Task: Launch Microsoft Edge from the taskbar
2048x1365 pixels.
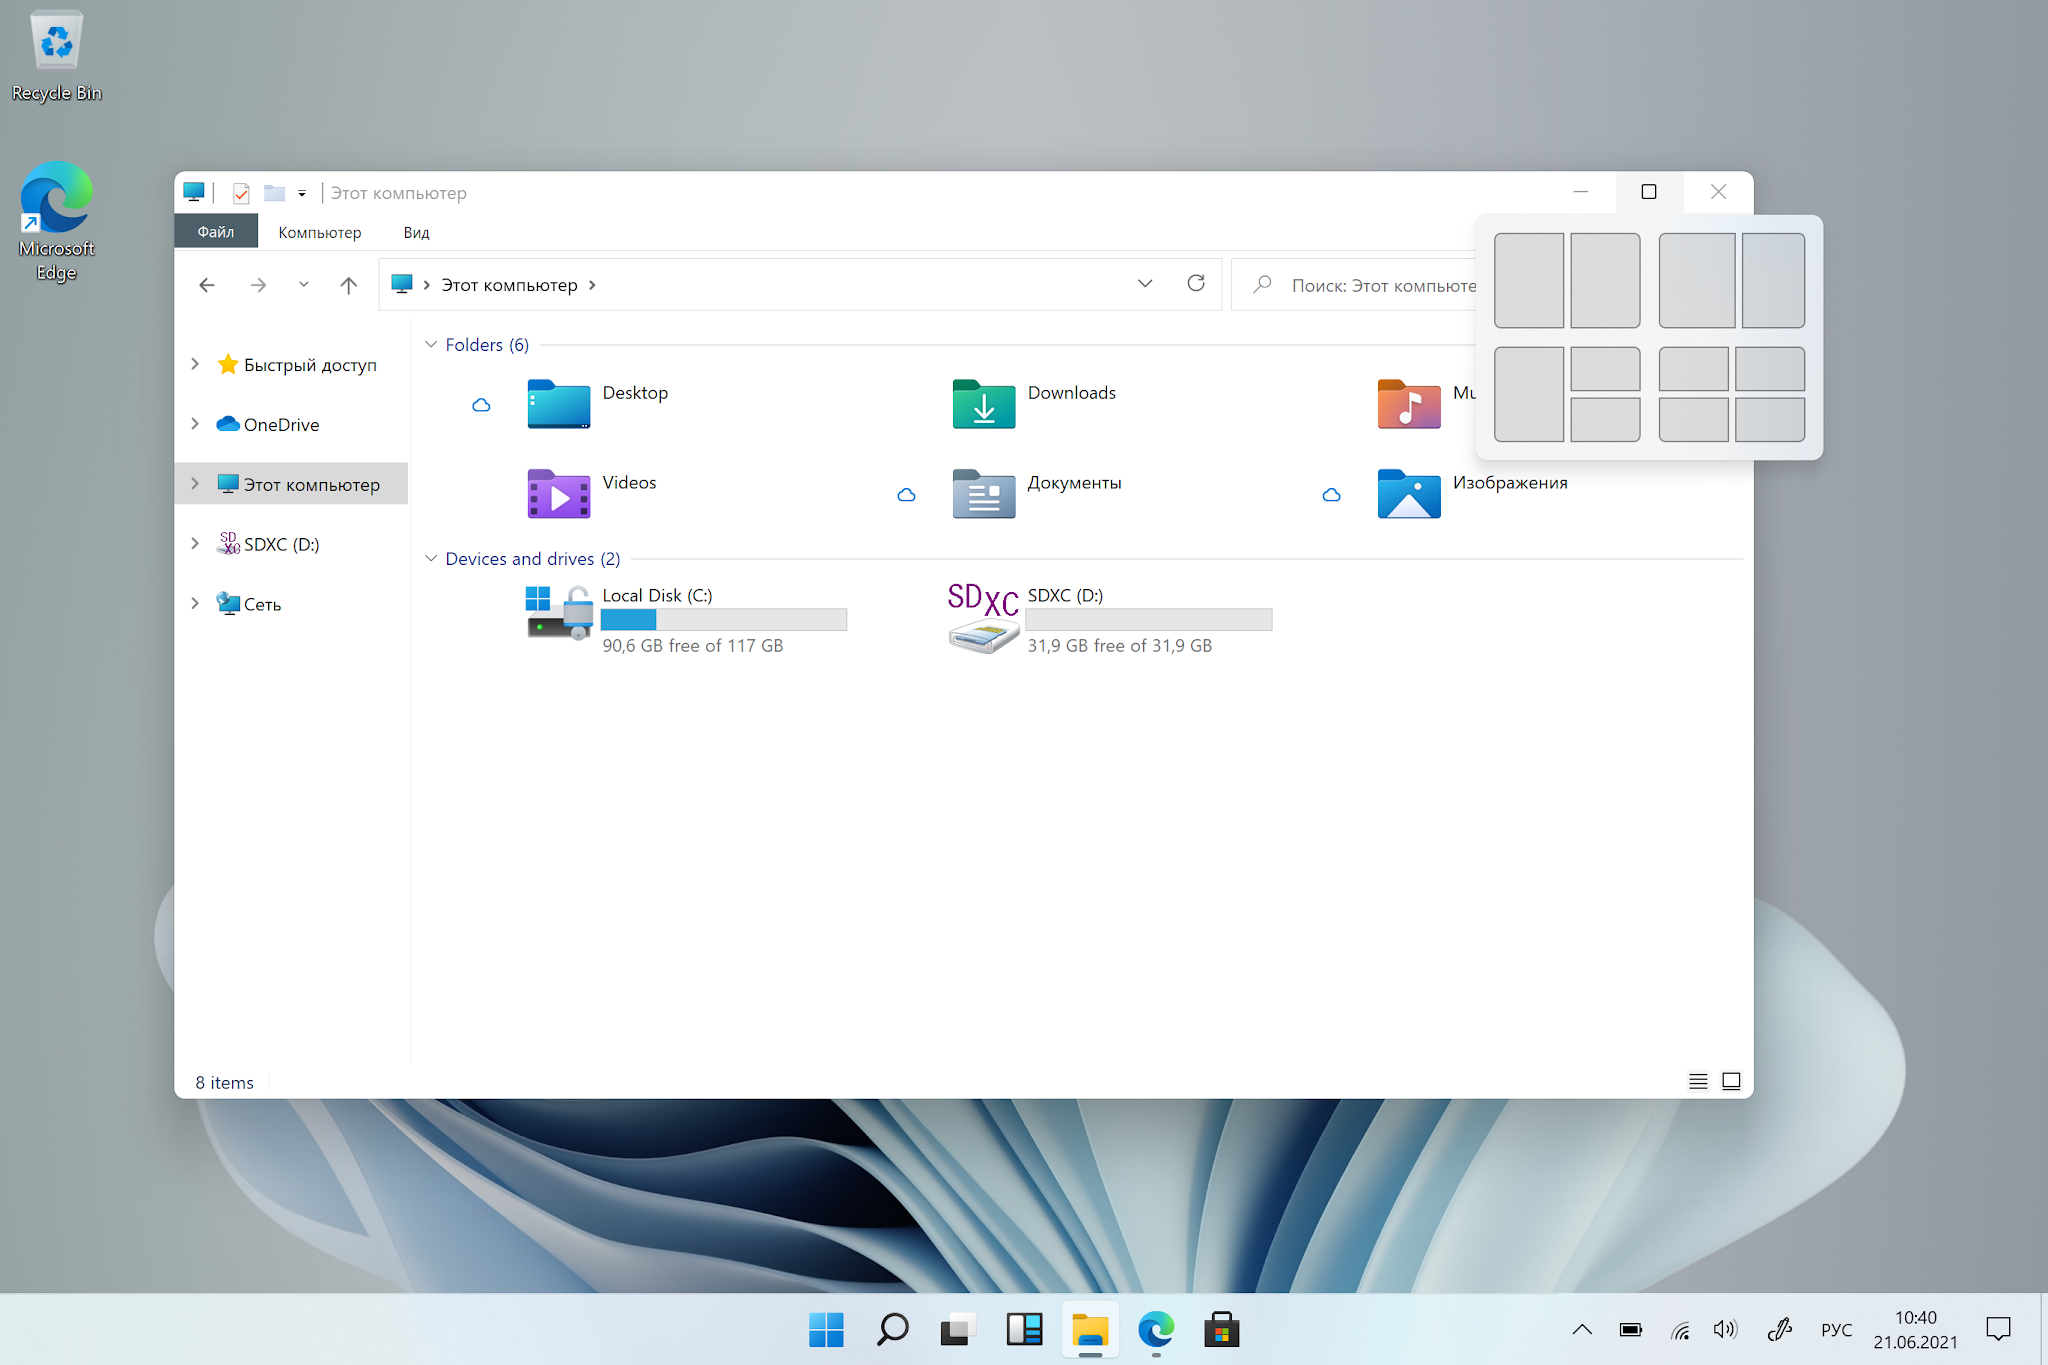Action: 1155,1331
